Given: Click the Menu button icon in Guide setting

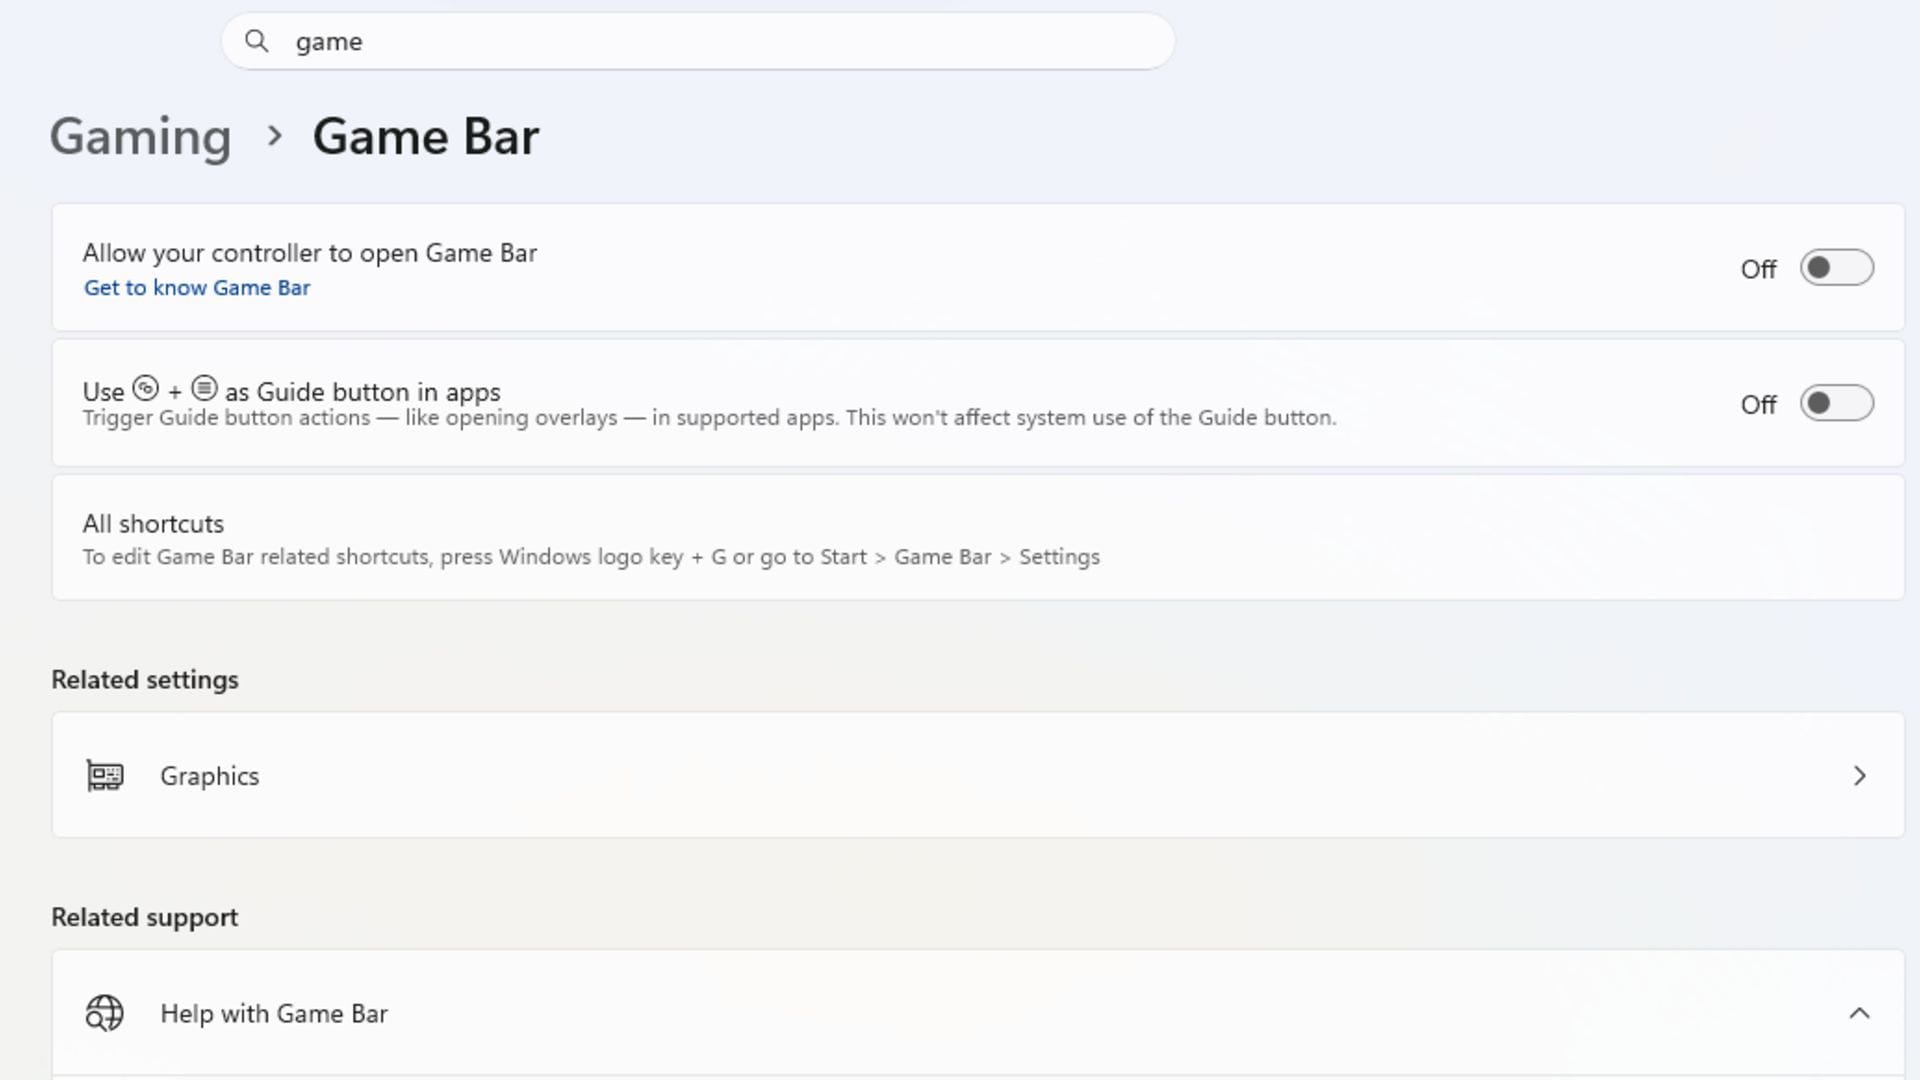Looking at the screenshot, I should pyautogui.click(x=204, y=388).
